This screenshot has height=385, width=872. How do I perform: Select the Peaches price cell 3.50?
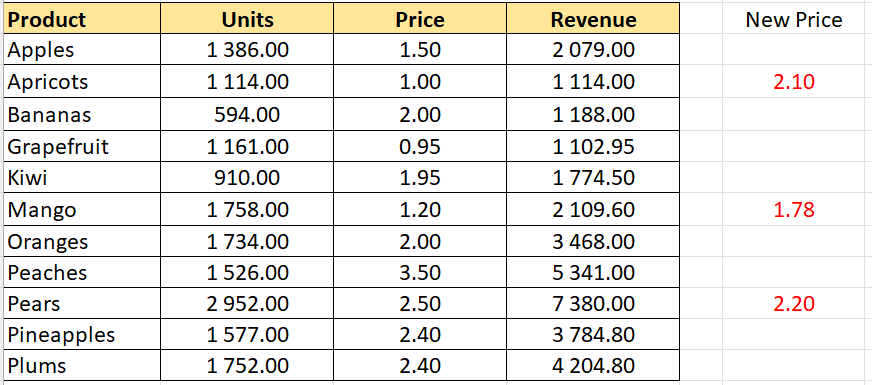(x=420, y=273)
